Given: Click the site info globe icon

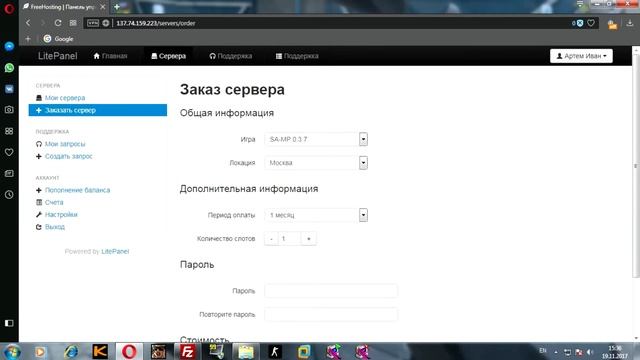Looking at the screenshot, I should point(106,23).
